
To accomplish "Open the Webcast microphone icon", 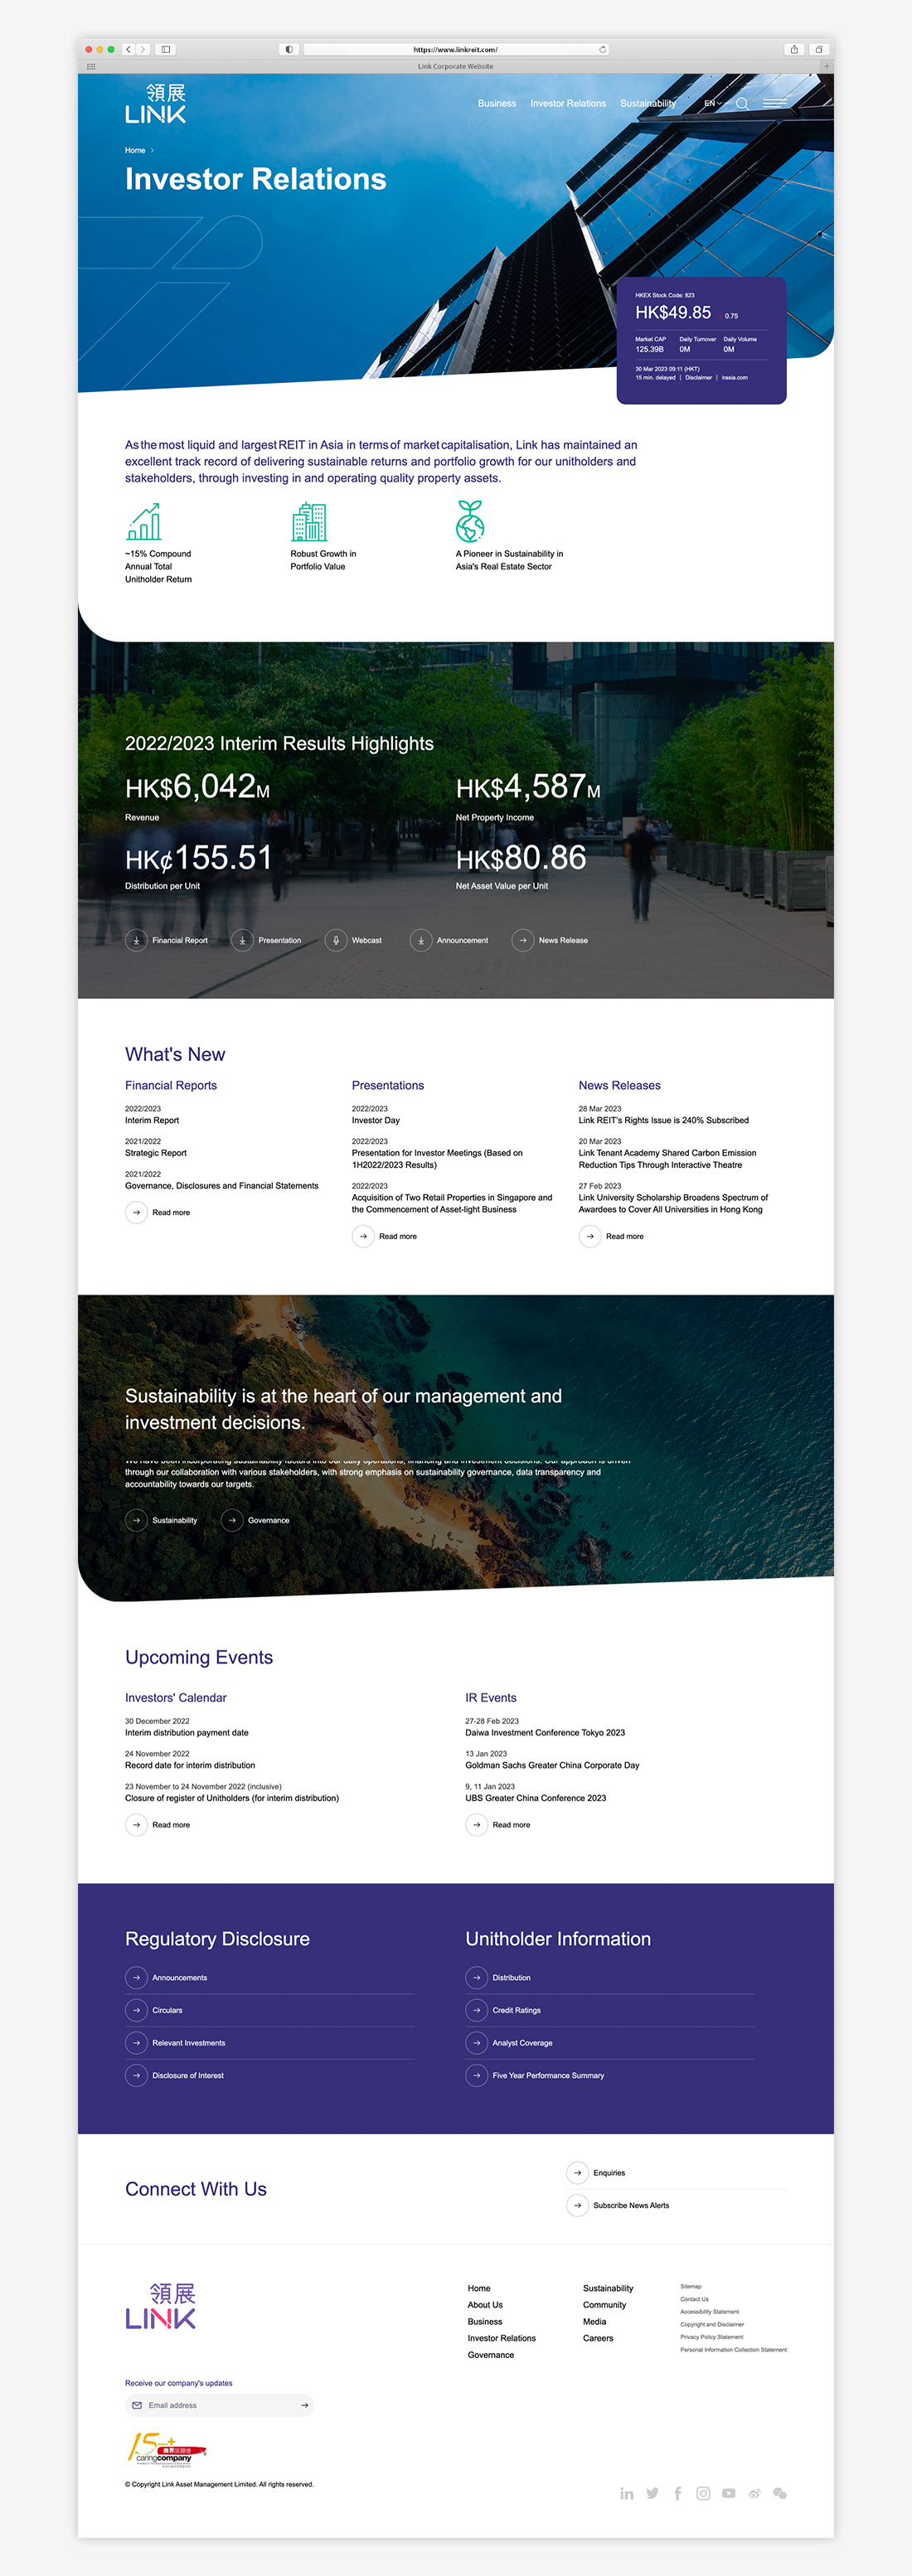I will [x=336, y=940].
